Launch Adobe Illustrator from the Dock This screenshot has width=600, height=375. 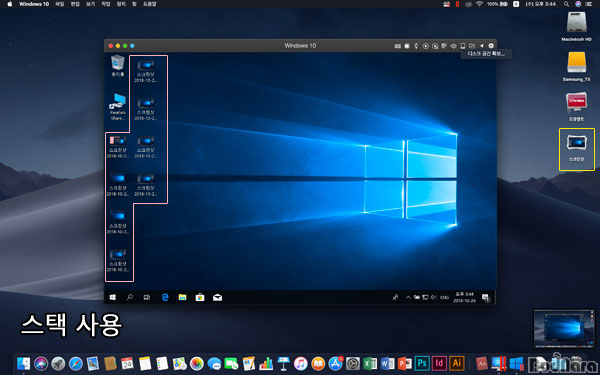pyautogui.click(x=457, y=363)
